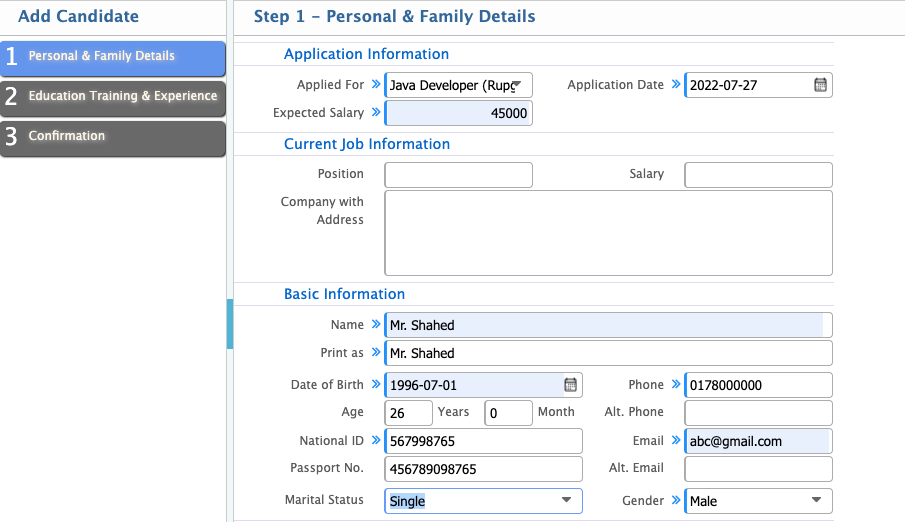This screenshot has height=522, width=905.
Task: Open the Application Date calendar picker icon
Action: coord(820,85)
